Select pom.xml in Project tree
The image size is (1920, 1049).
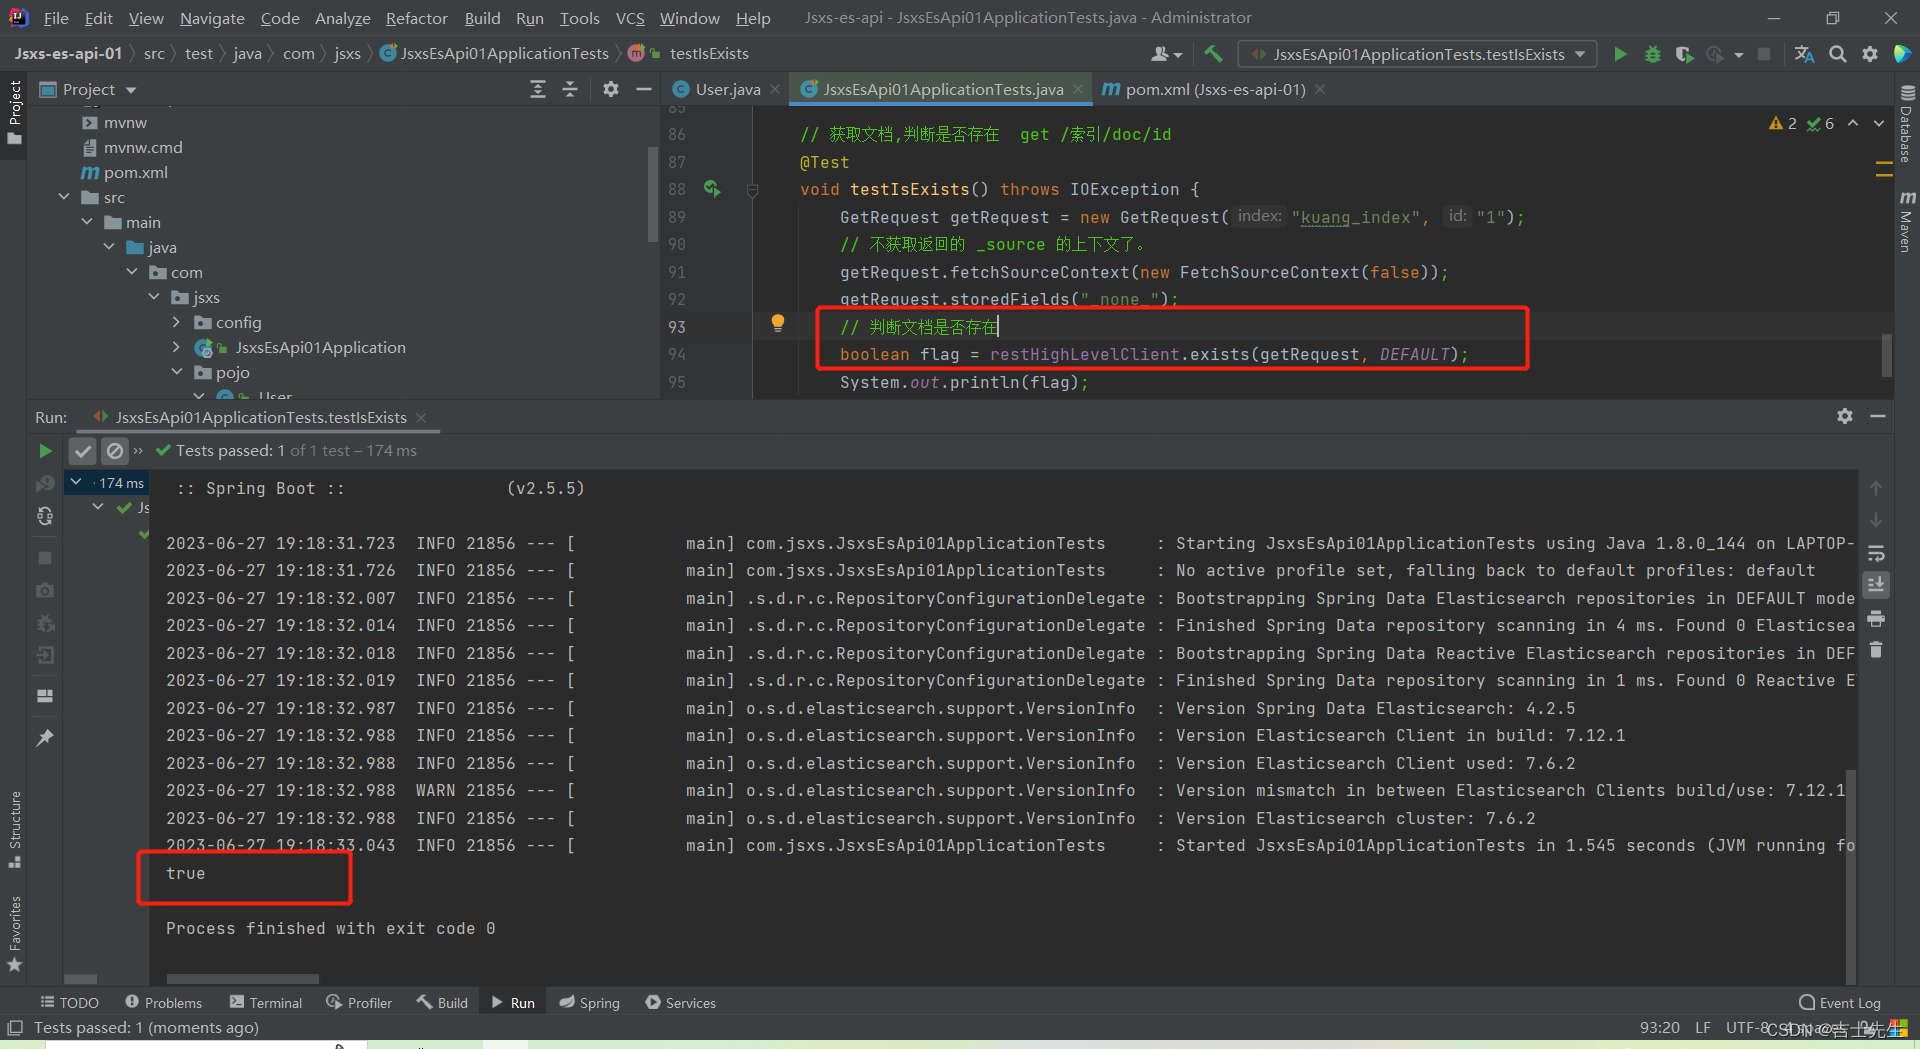click(x=135, y=172)
